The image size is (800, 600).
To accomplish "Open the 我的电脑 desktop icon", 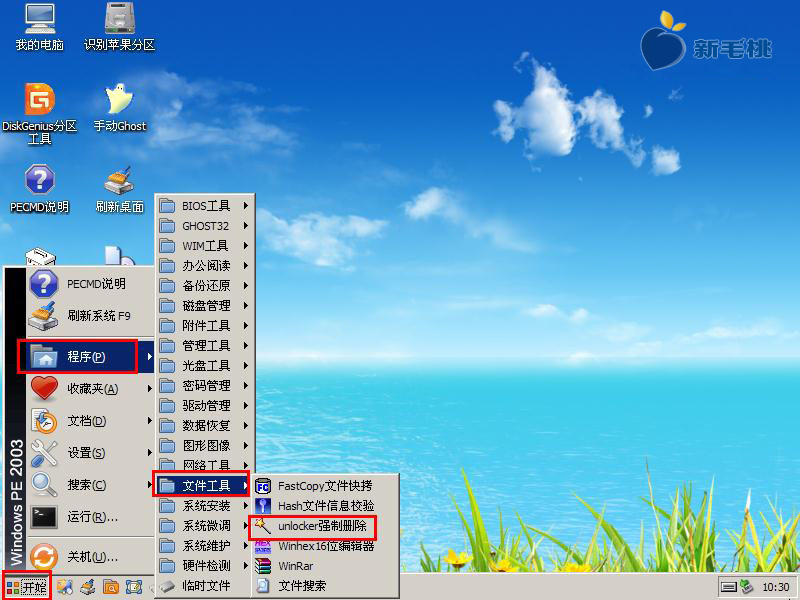I will [x=40, y=28].
